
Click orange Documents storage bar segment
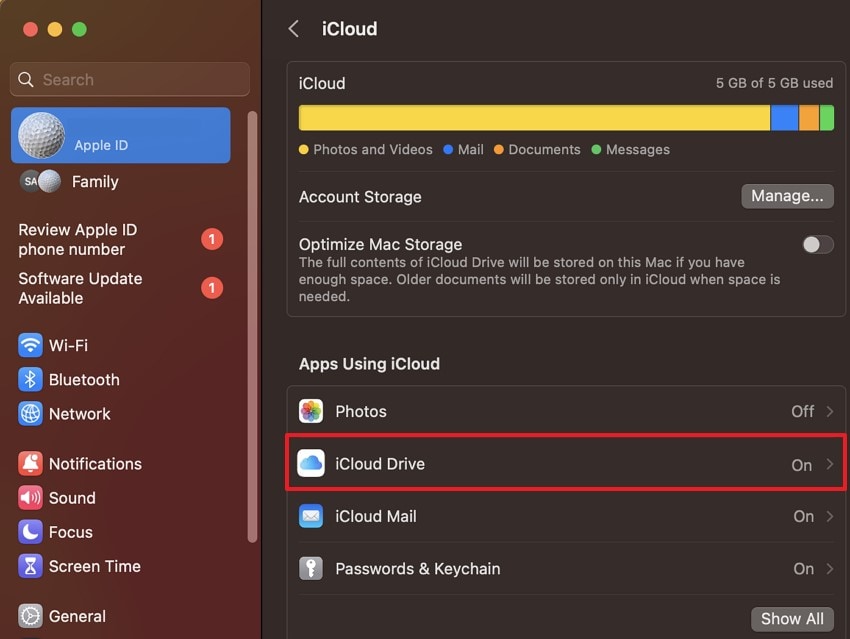(x=809, y=118)
